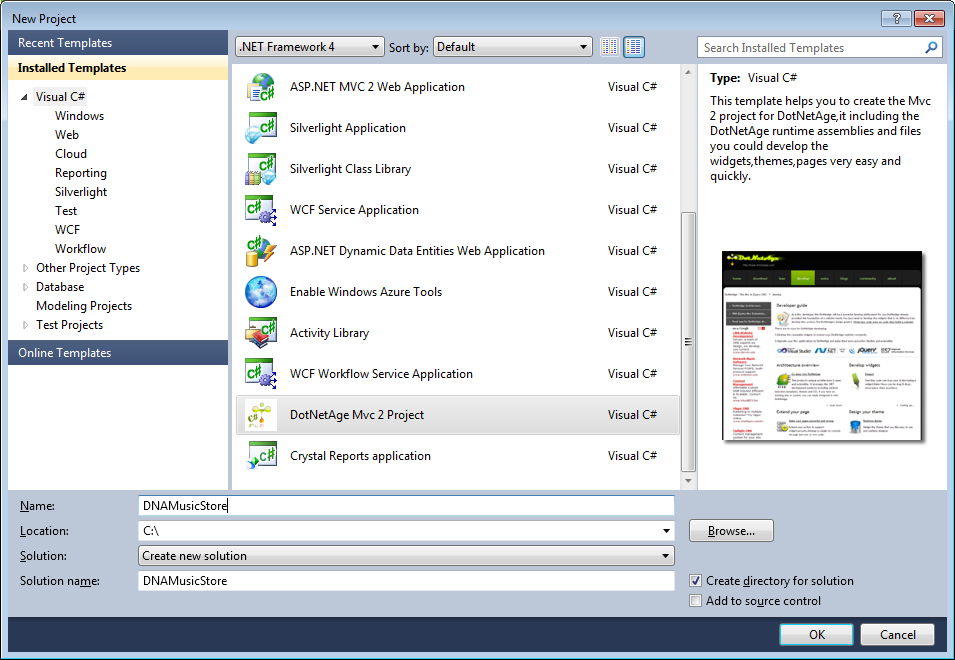
Task: Open the Sort by Default dropdown
Action: (x=513, y=47)
